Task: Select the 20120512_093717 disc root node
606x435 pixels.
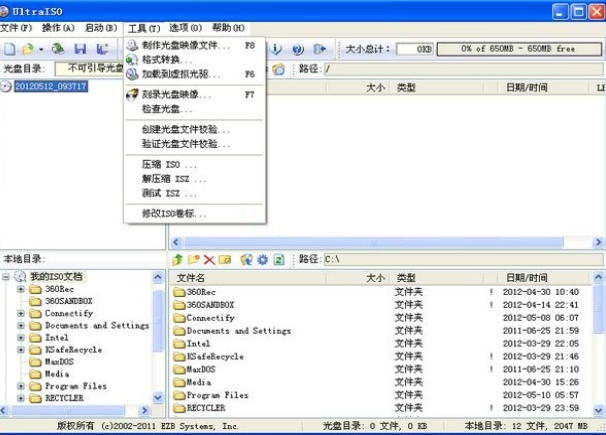Action: (x=51, y=86)
